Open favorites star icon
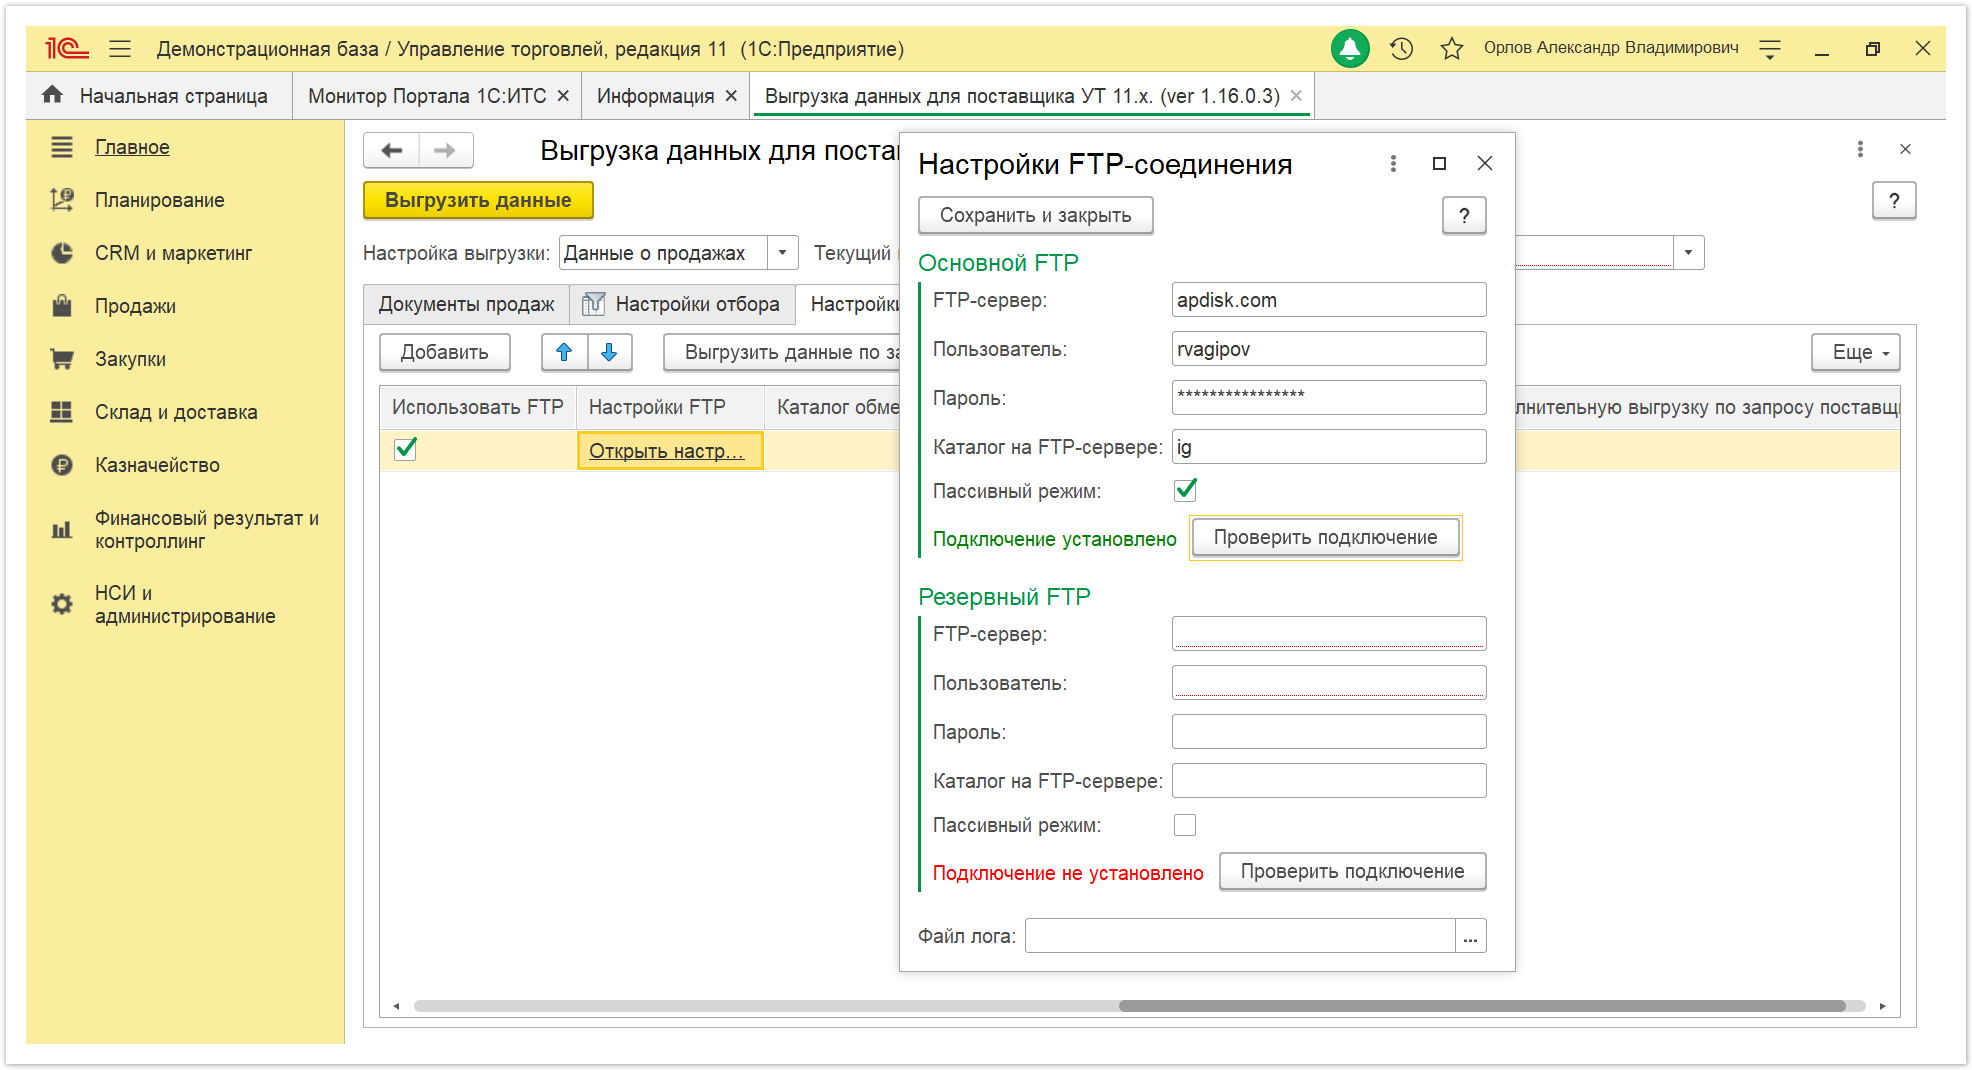 click(1452, 48)
